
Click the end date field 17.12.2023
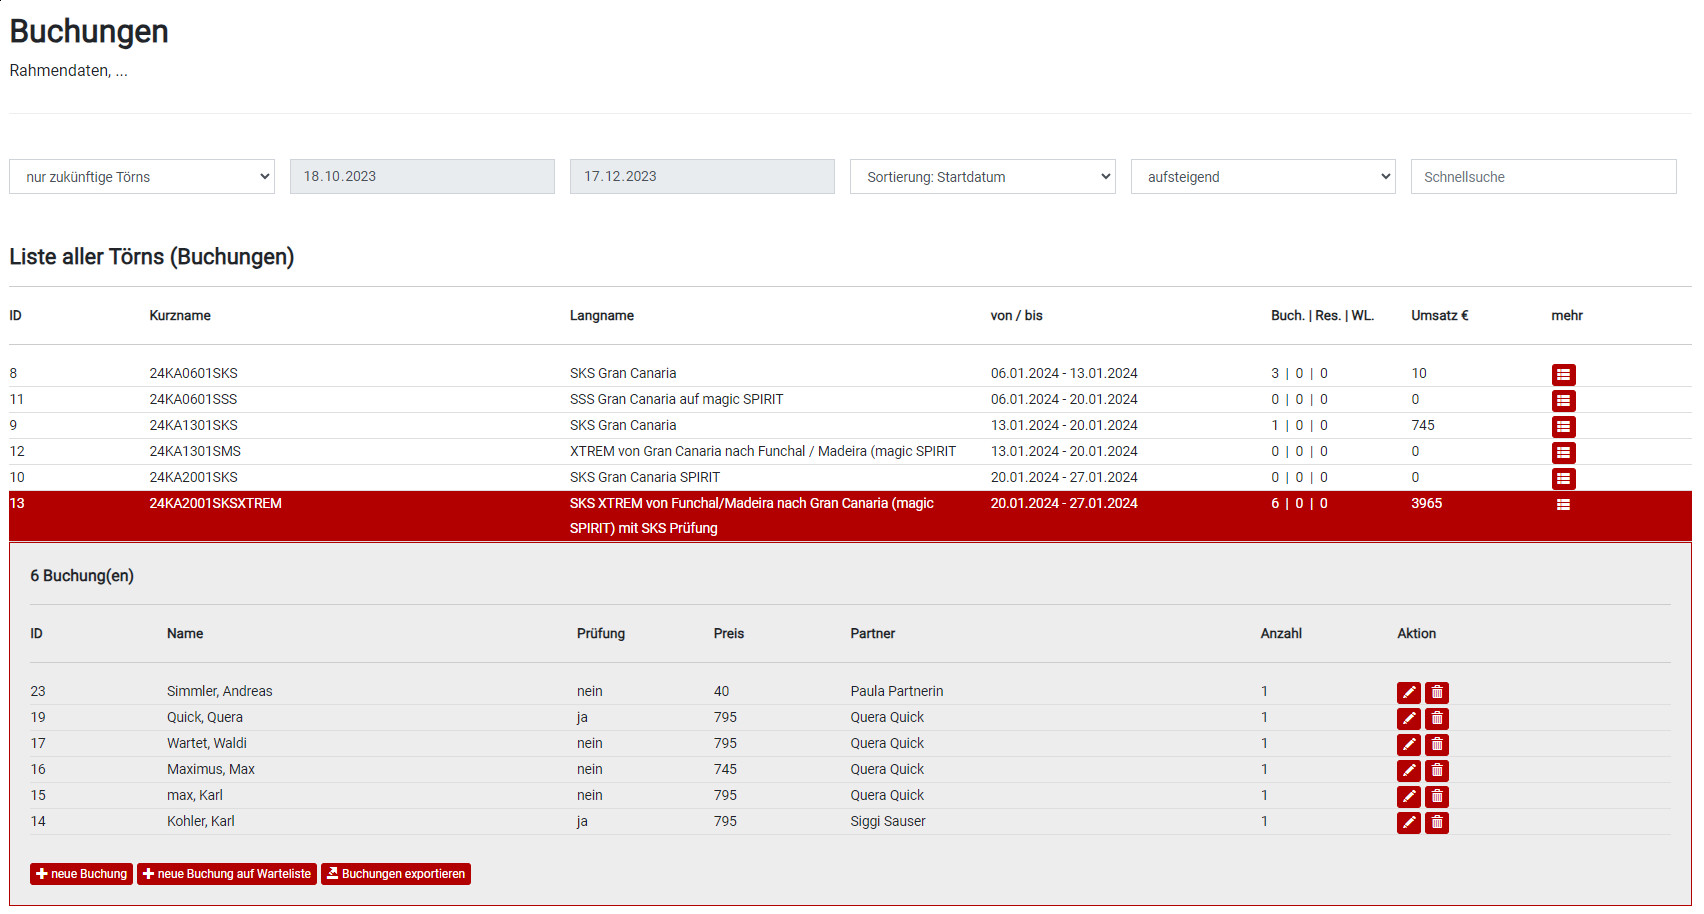pyautogui.click(x=702, y=177)
